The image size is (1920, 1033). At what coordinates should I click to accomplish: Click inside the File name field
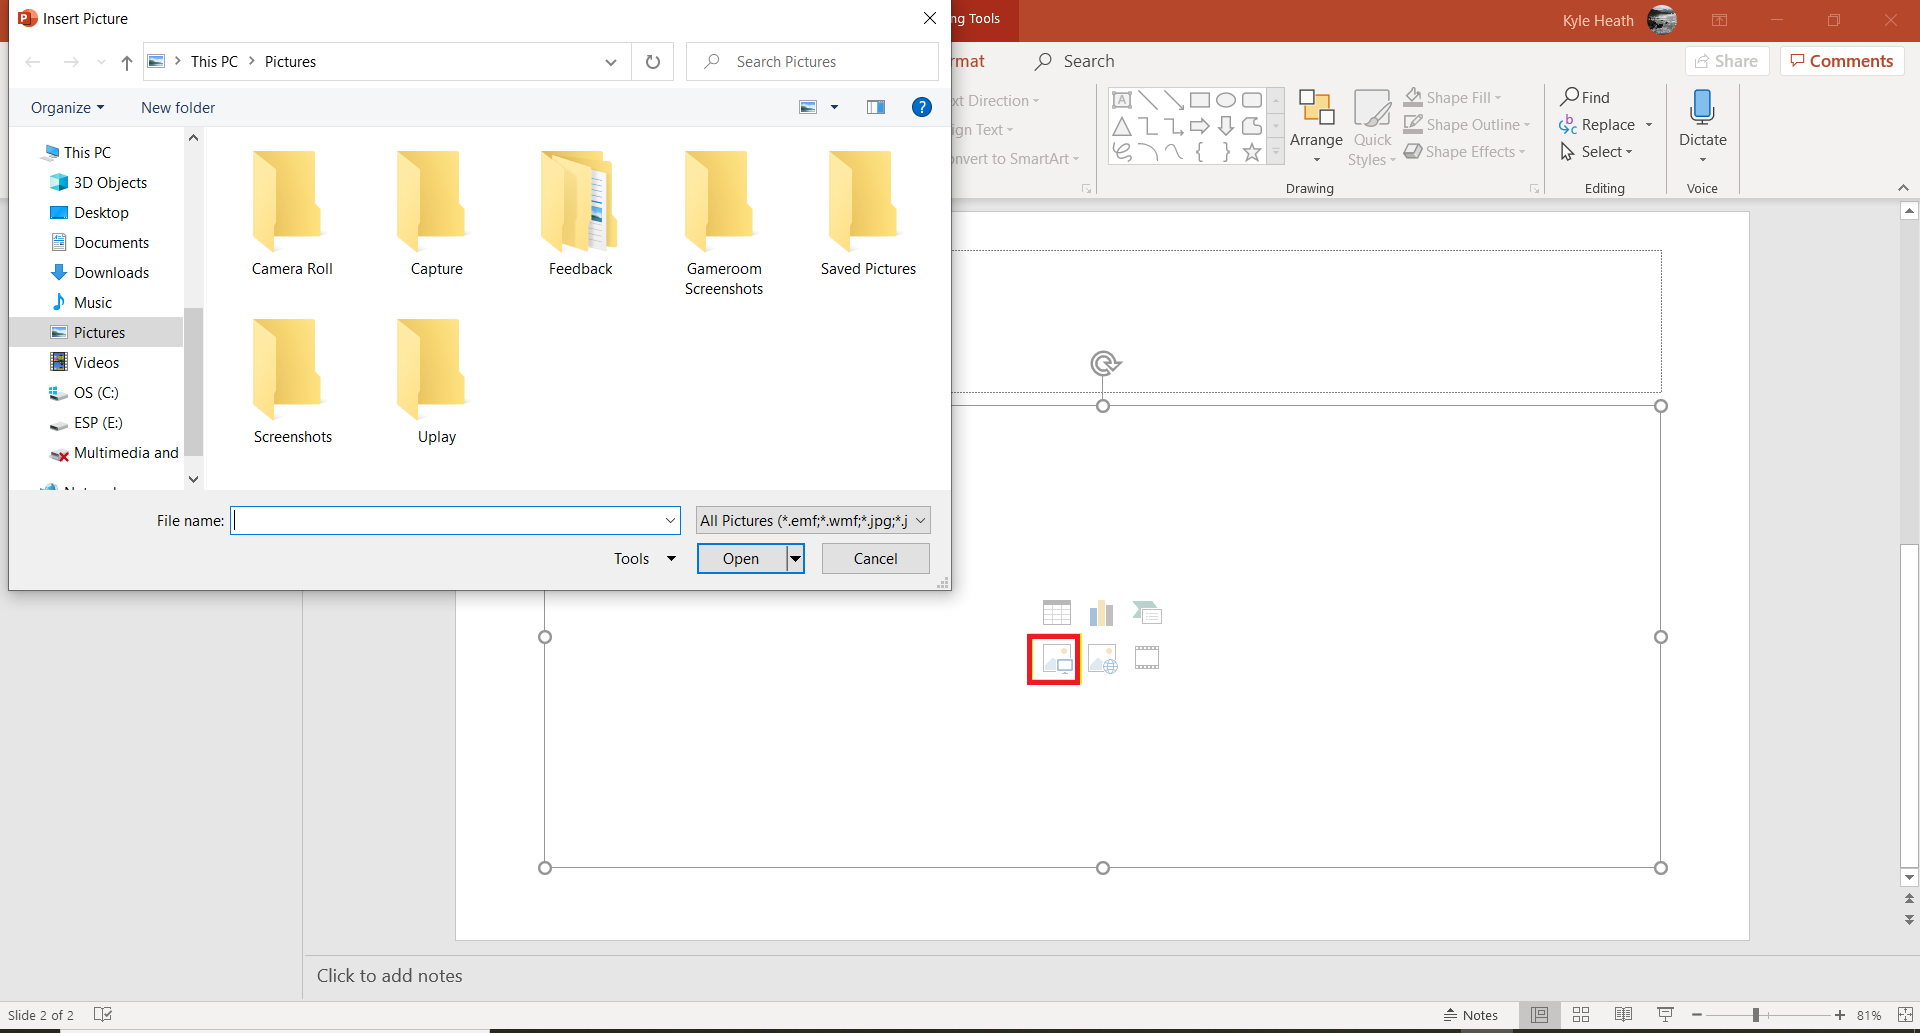(x=450, y=520)
